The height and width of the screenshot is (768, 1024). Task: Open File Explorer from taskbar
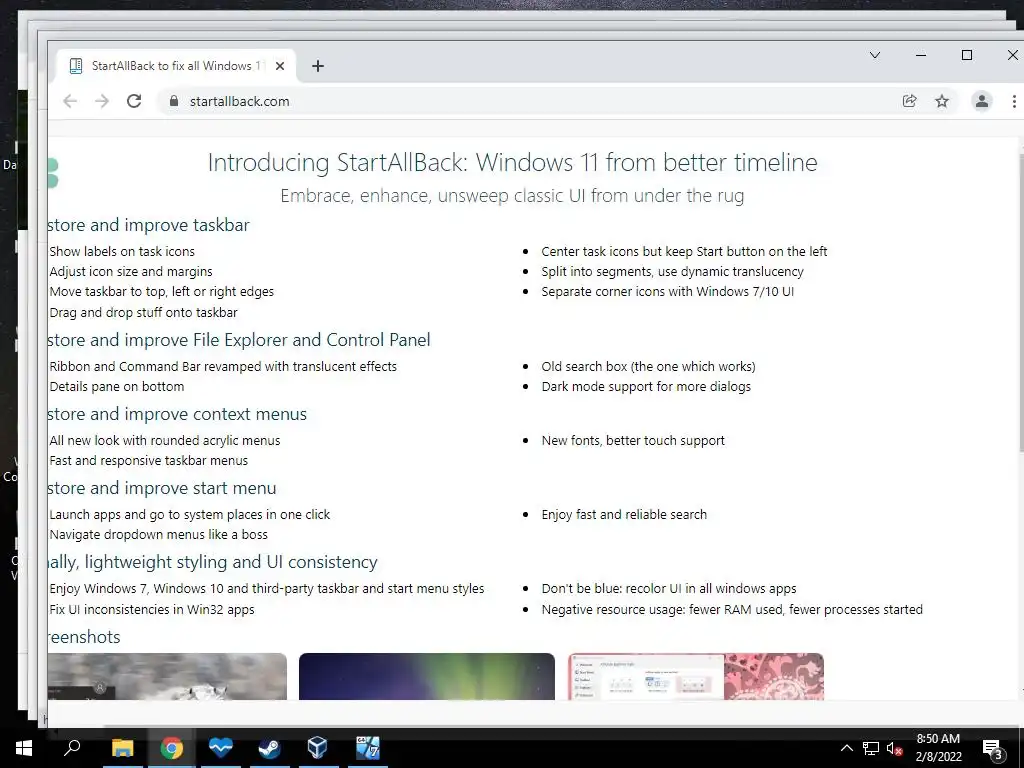122,748
